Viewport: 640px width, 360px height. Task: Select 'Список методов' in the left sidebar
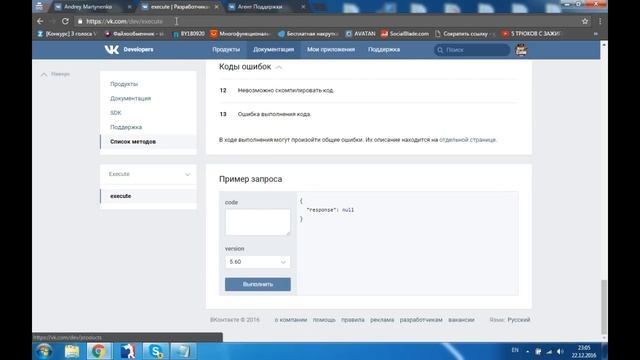tap(148, 142)
